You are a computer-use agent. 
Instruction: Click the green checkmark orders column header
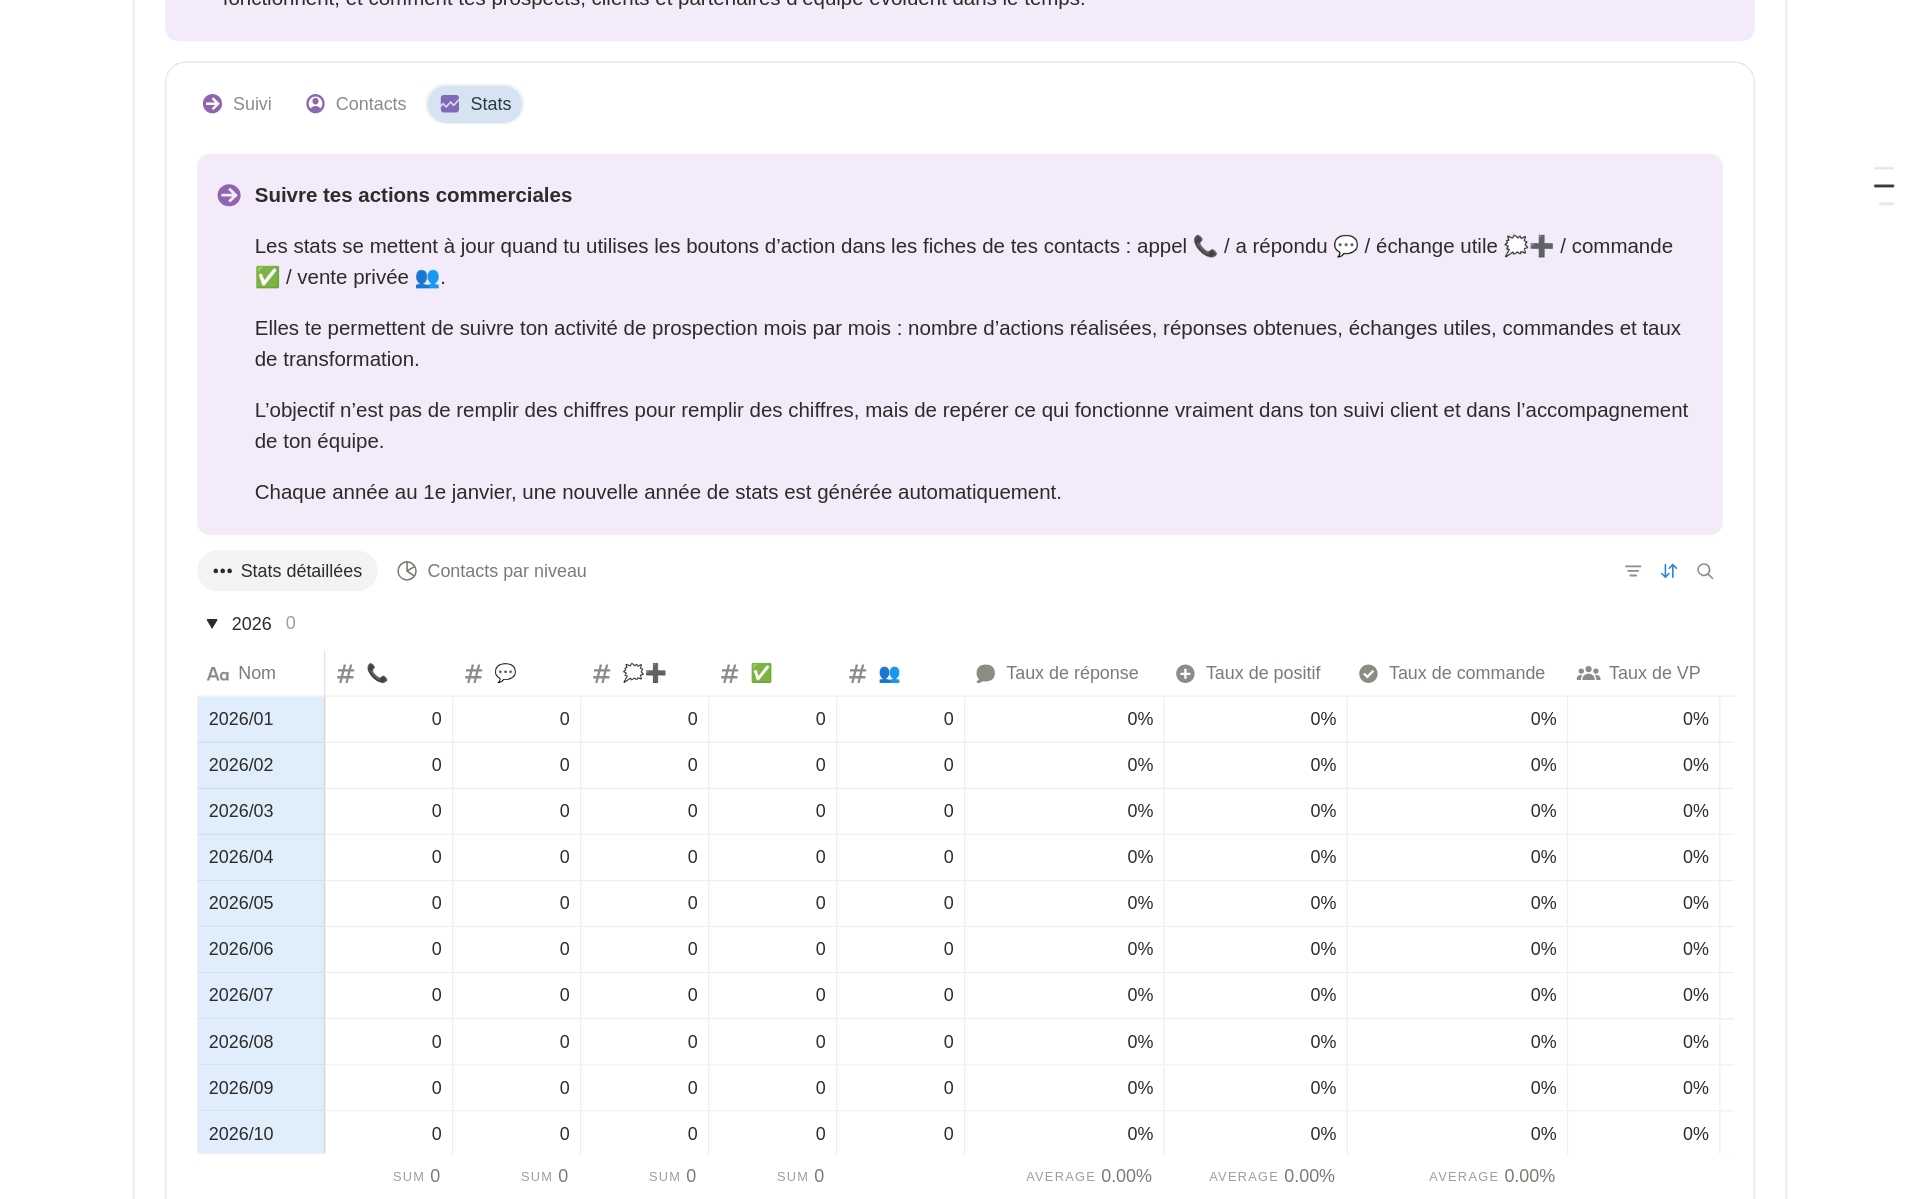[x=773, y=673]
